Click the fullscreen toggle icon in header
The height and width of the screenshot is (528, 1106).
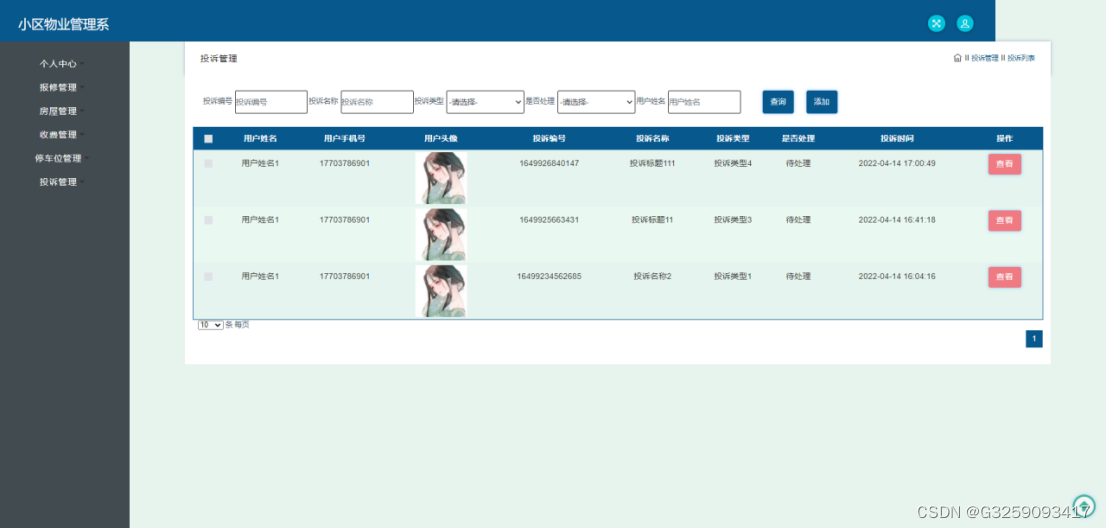click(936, 23)
